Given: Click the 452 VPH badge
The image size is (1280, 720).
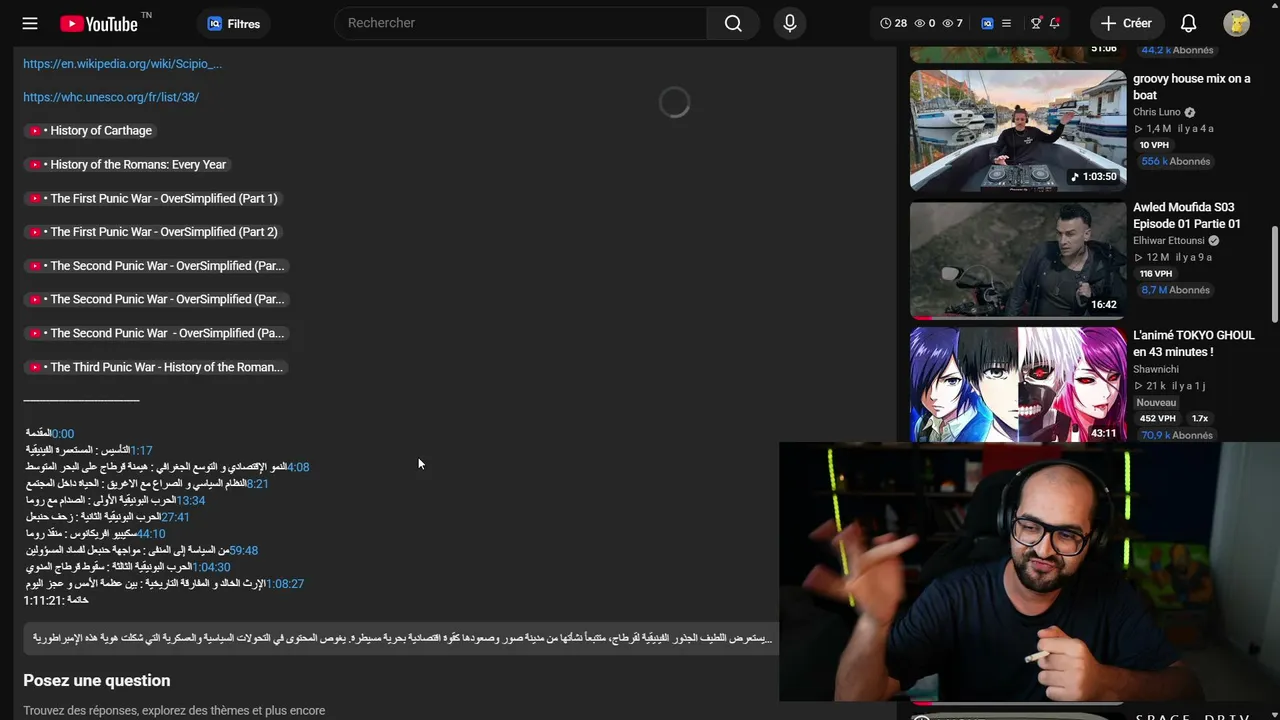Looking at the screenshot, I should coord(1158,419).
